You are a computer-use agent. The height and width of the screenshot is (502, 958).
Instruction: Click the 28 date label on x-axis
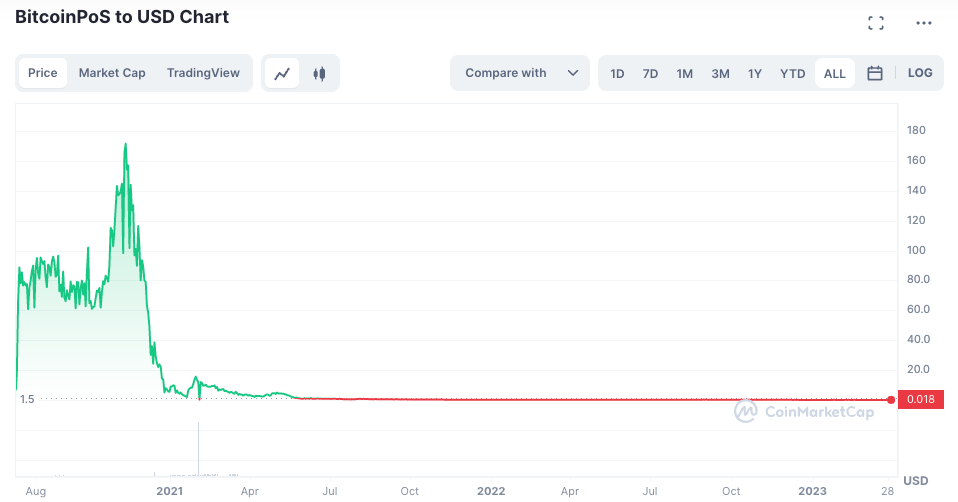pos(887,491)
